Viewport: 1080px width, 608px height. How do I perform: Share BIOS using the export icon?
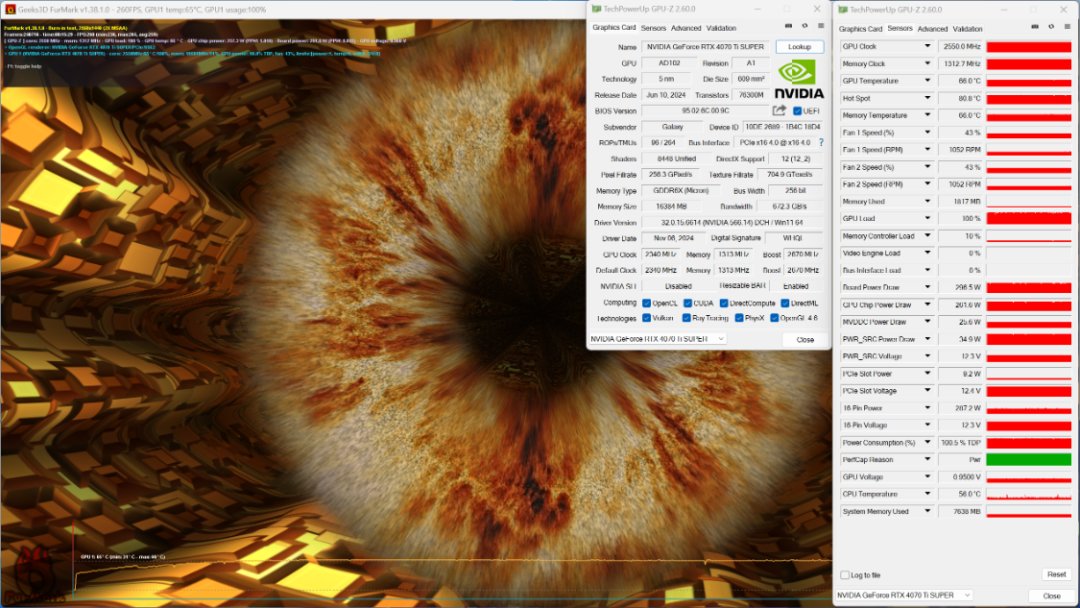pyautogui.click(x=779, y=110)
